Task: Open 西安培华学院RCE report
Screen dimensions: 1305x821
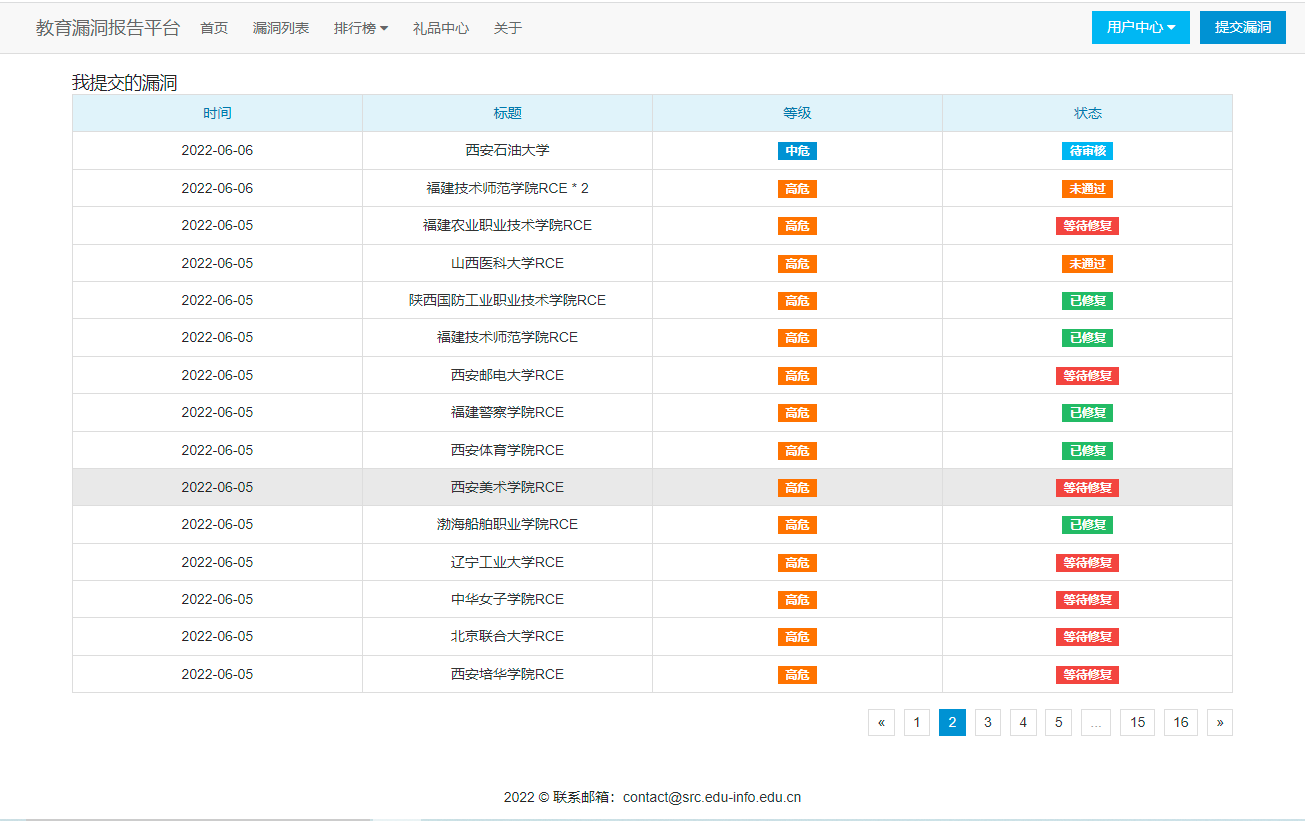Action: pos(507,674)
